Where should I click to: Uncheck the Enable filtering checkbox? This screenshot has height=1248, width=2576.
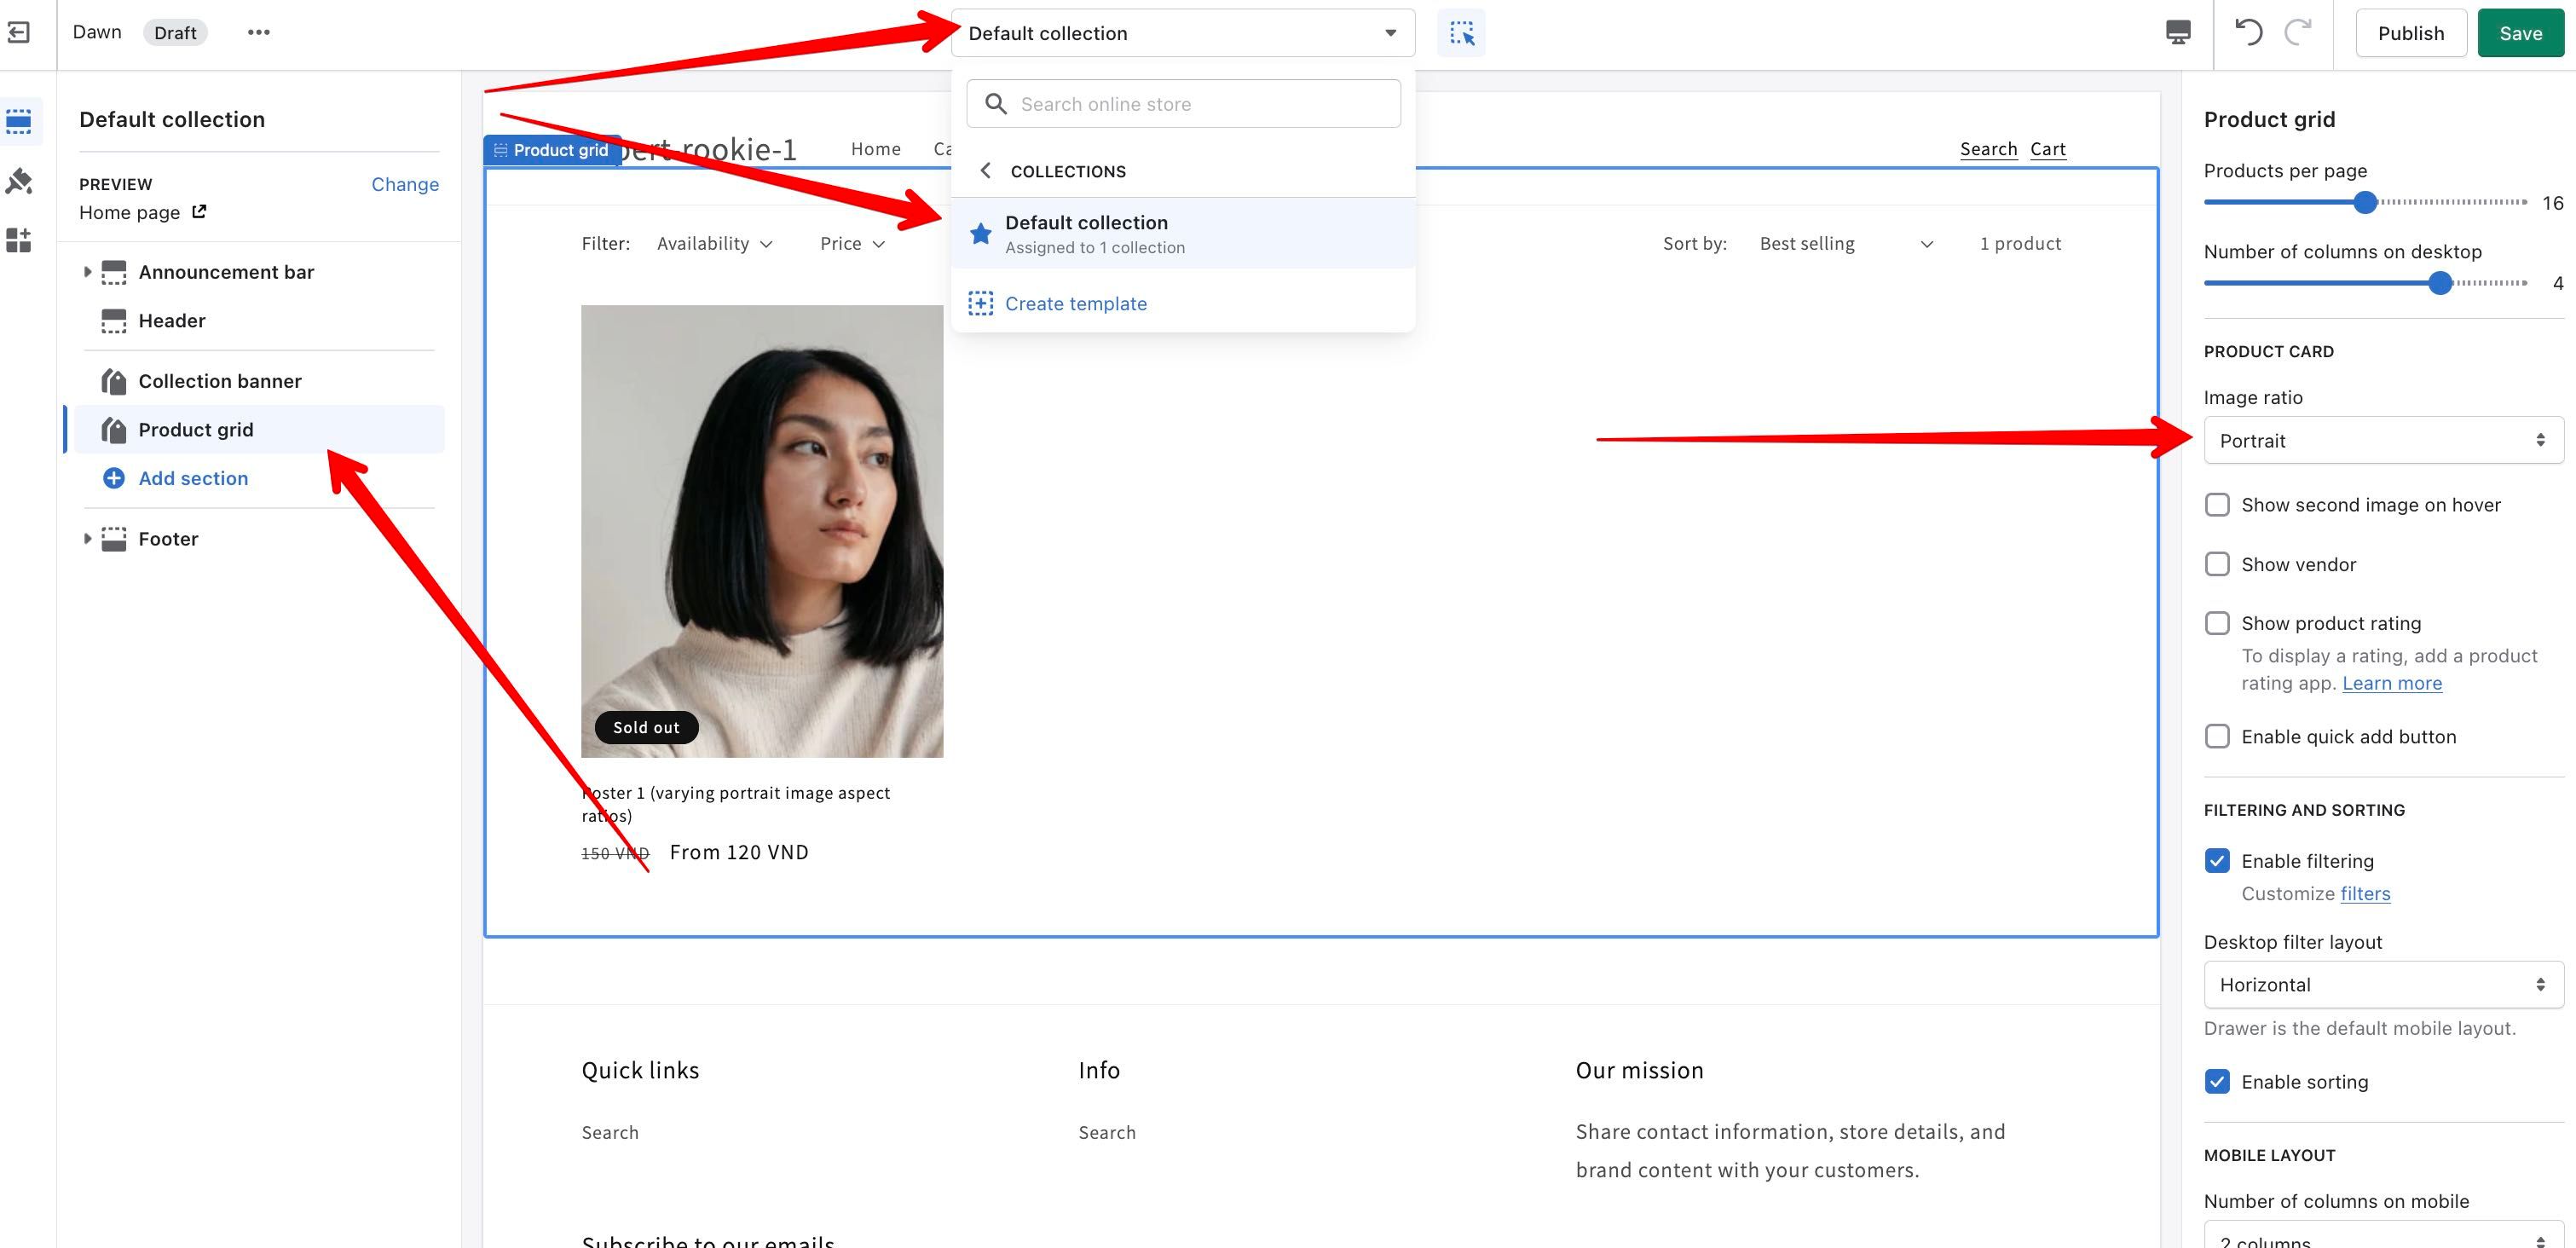click(2217, 861)
